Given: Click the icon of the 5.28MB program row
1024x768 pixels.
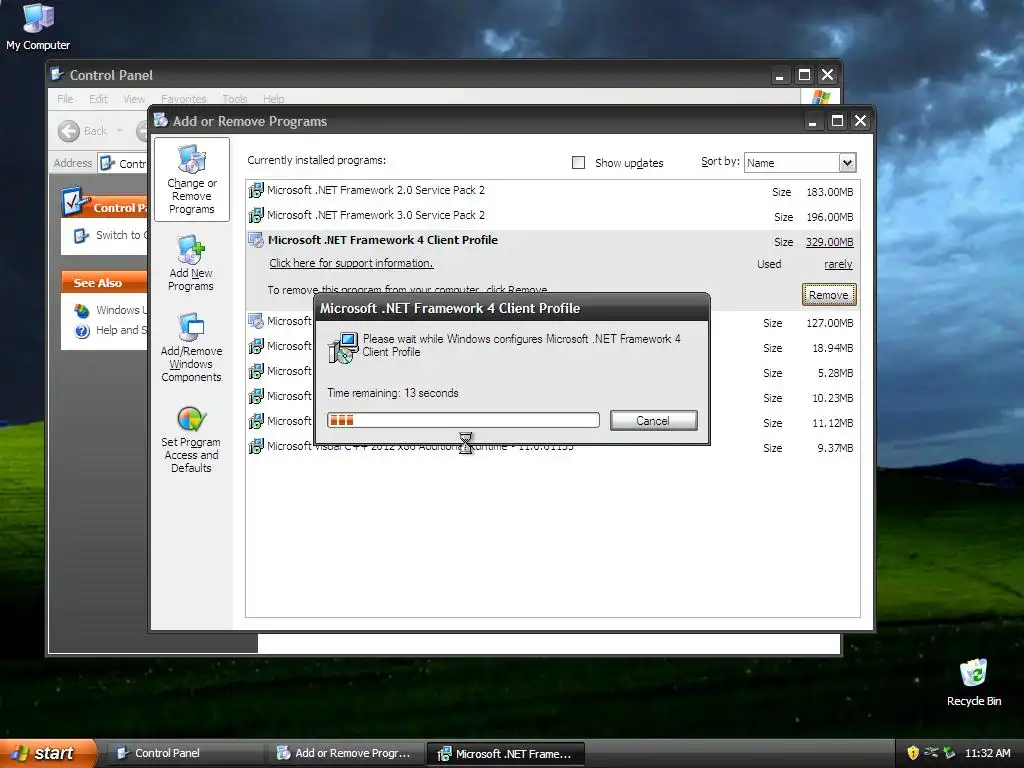Looking at the screenshot, I should tap(256, 371).
